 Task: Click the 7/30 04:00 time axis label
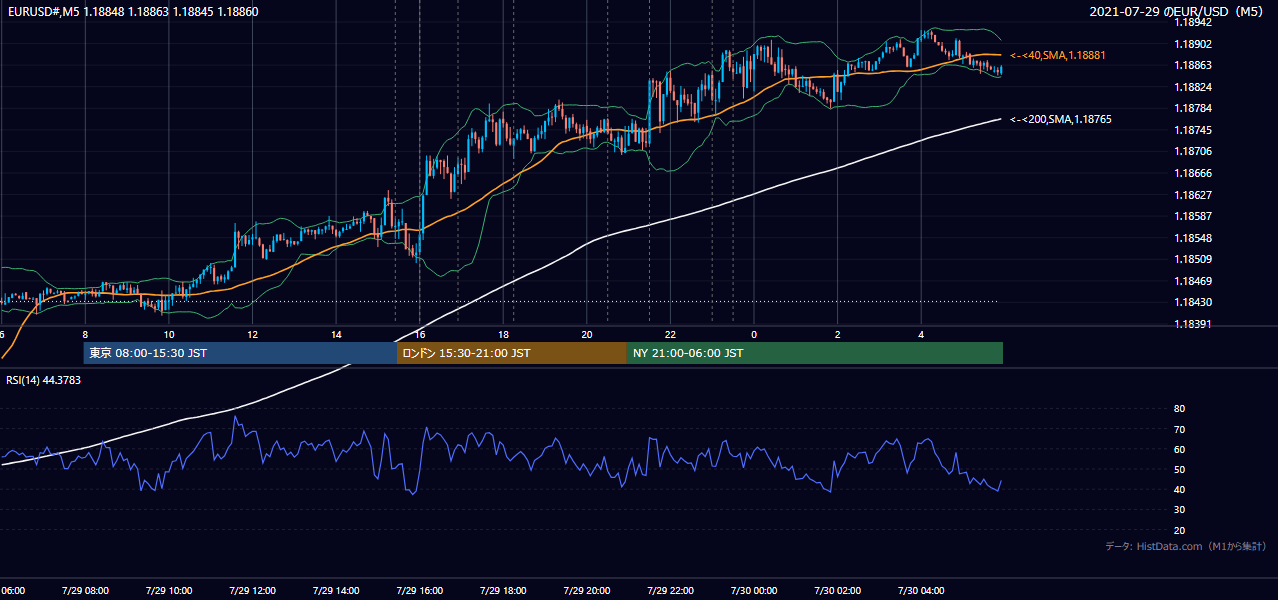pos(921,590)
